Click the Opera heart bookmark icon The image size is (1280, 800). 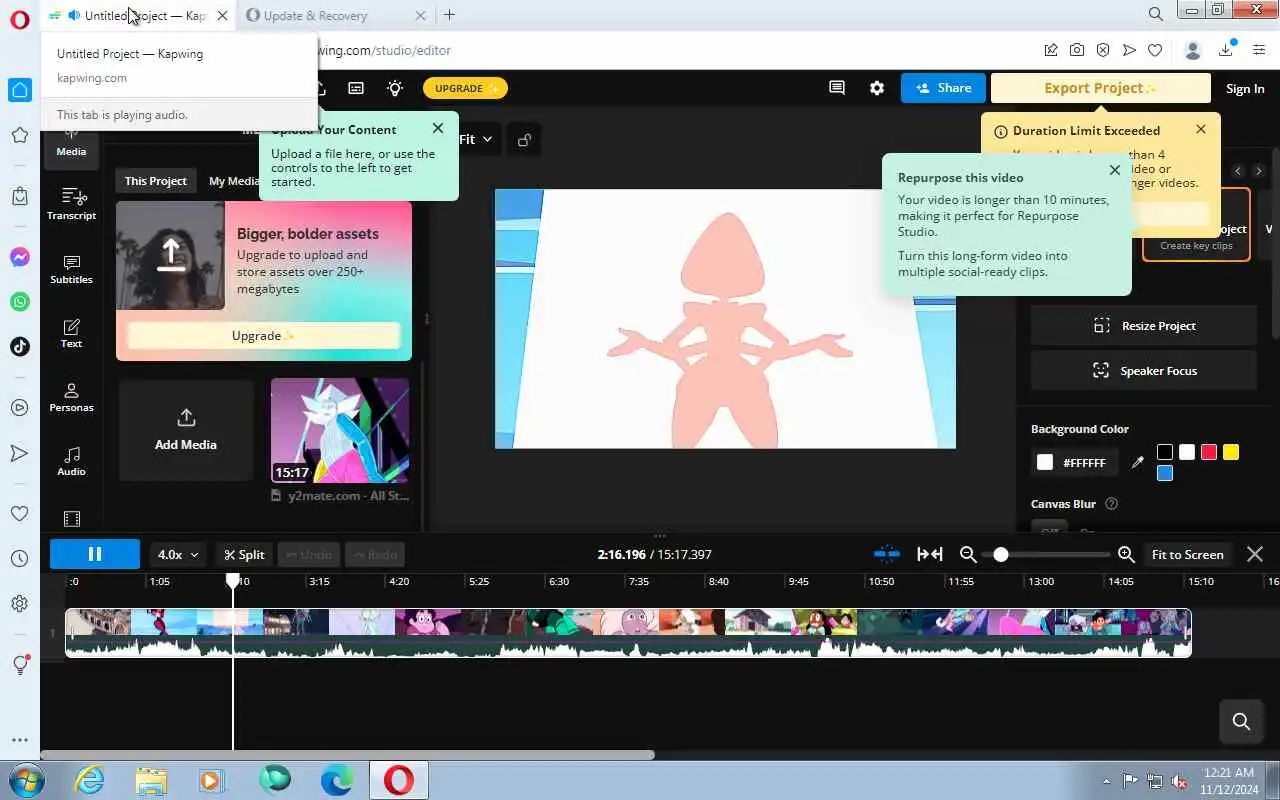(1155, 50)
